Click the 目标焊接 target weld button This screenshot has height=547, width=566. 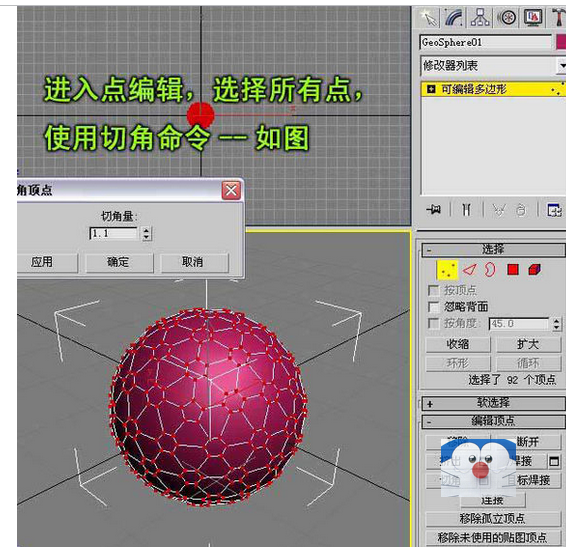click(528, 481)
